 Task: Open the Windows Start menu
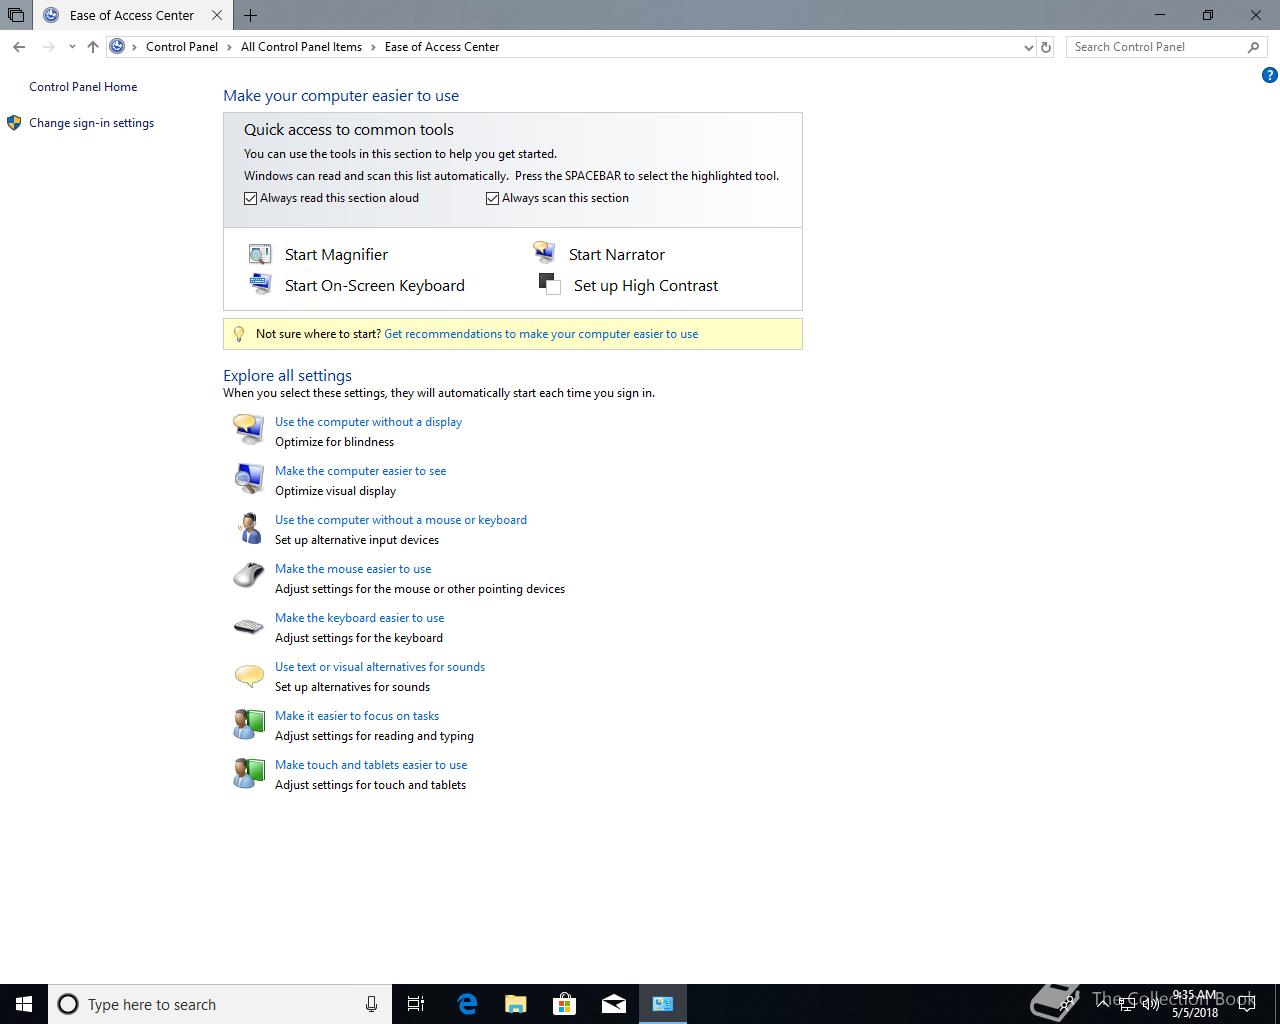tap(24, 1004)
